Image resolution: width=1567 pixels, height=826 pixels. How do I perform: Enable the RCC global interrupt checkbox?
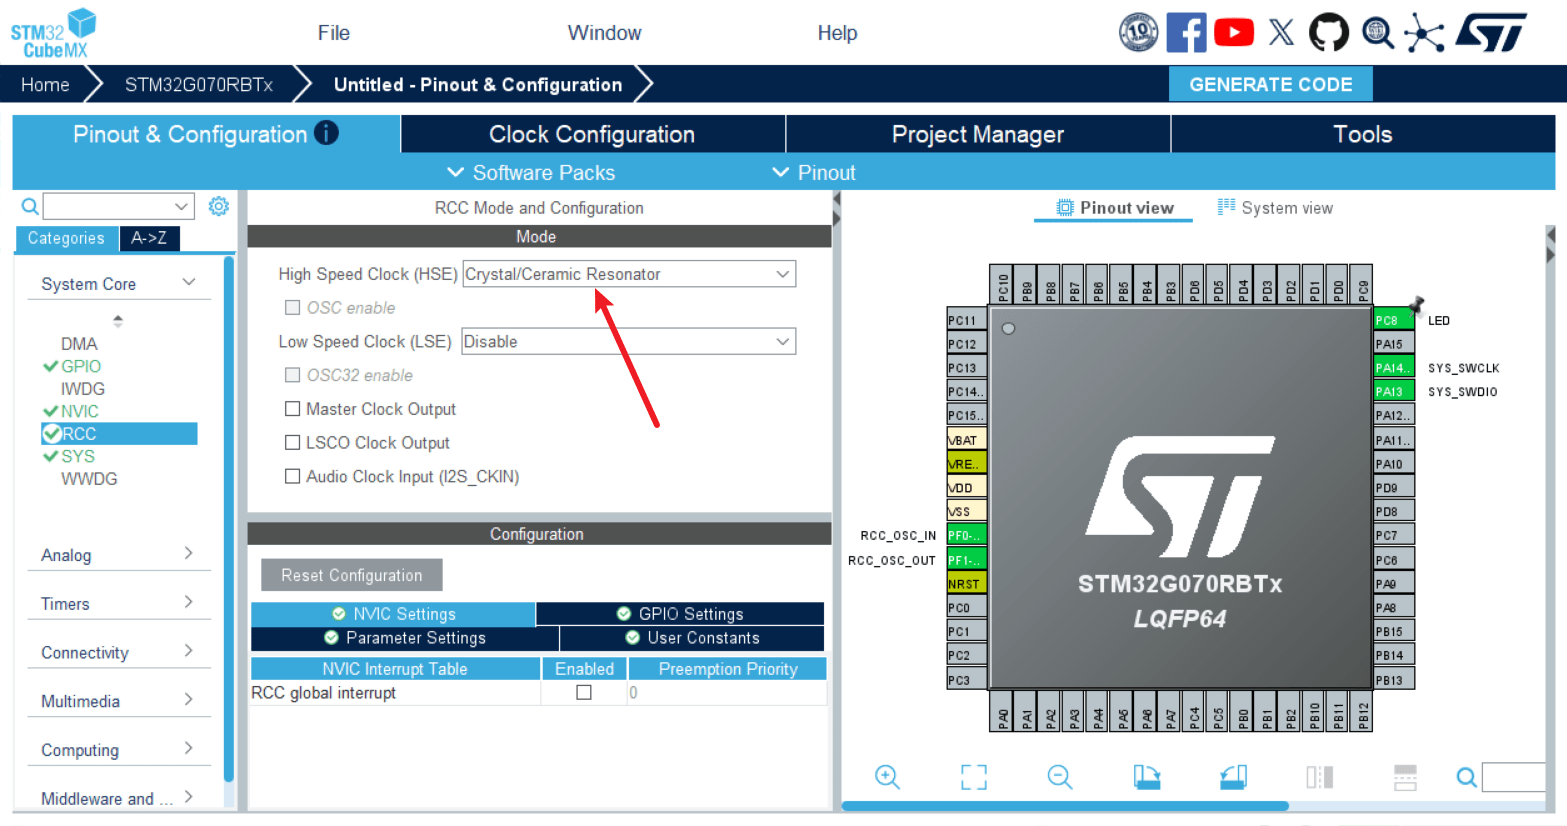(584, 693)
